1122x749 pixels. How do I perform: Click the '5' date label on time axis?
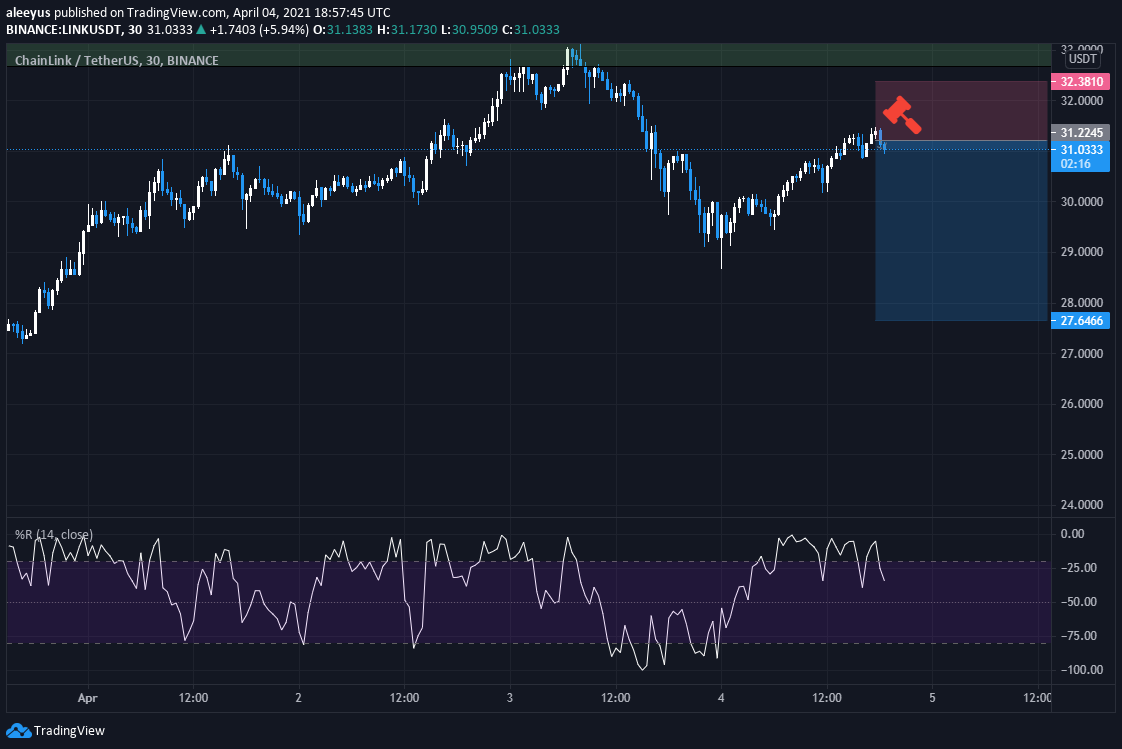click(x=932, y=697)
